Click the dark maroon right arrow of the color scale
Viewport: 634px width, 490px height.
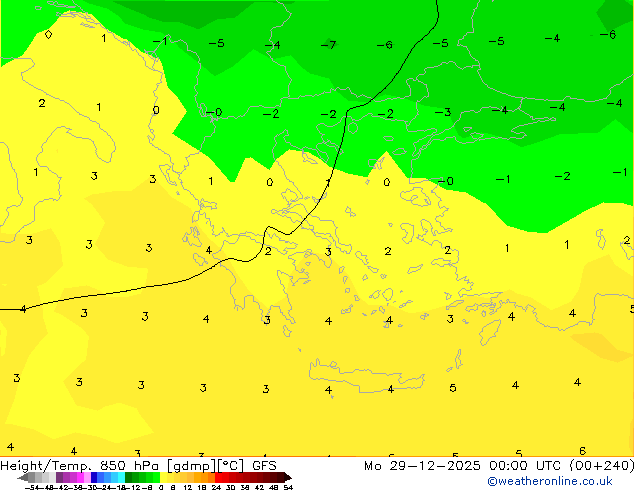click(x=288, y=477)
